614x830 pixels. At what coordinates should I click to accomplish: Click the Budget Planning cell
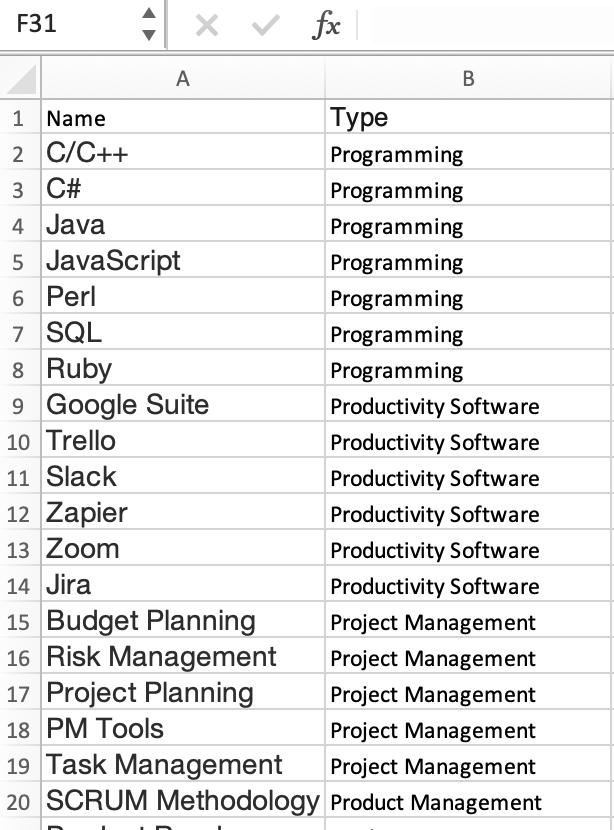pyautogui.click(x=183, y=621)
